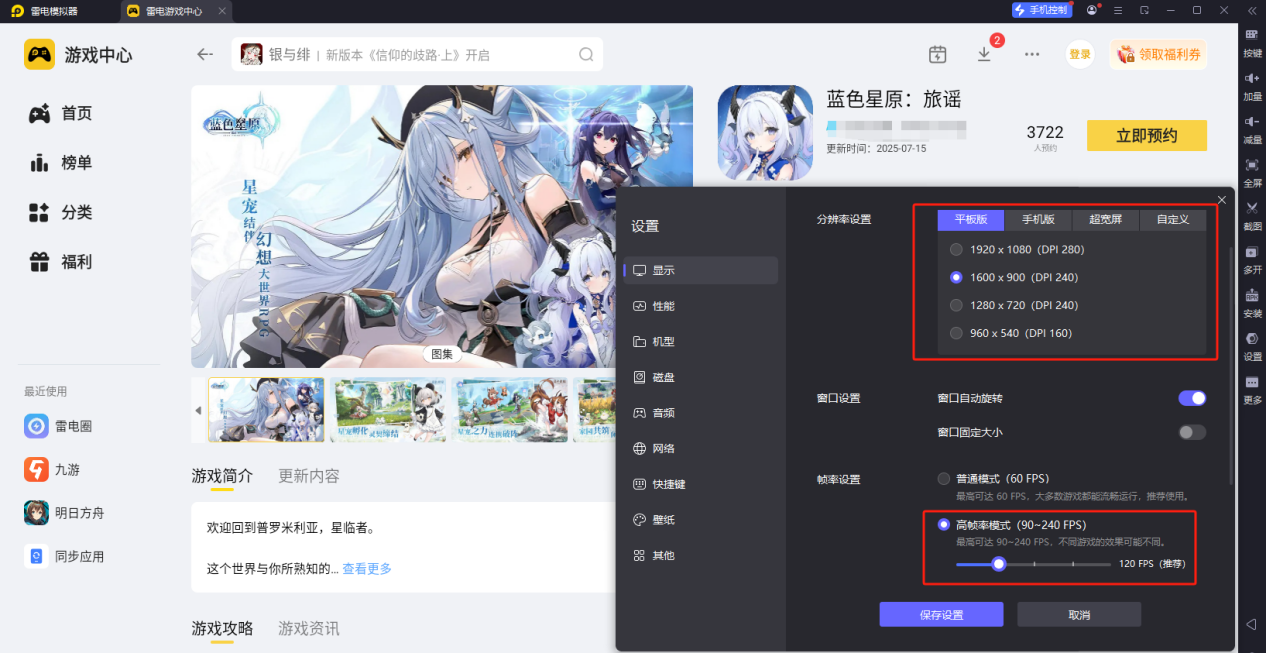This screenshot has width=1266, height=653.
Task: Open the user account icon in title bar
Action: 1092,10
